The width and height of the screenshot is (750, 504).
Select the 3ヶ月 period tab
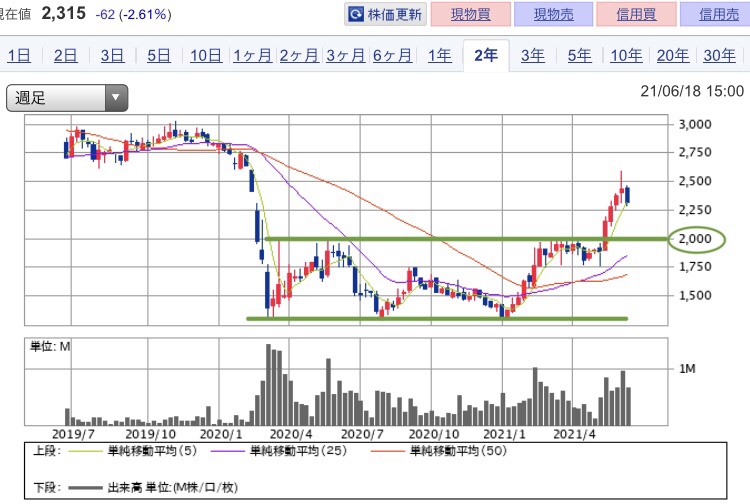pyautogui.click(x=346, y=55)
